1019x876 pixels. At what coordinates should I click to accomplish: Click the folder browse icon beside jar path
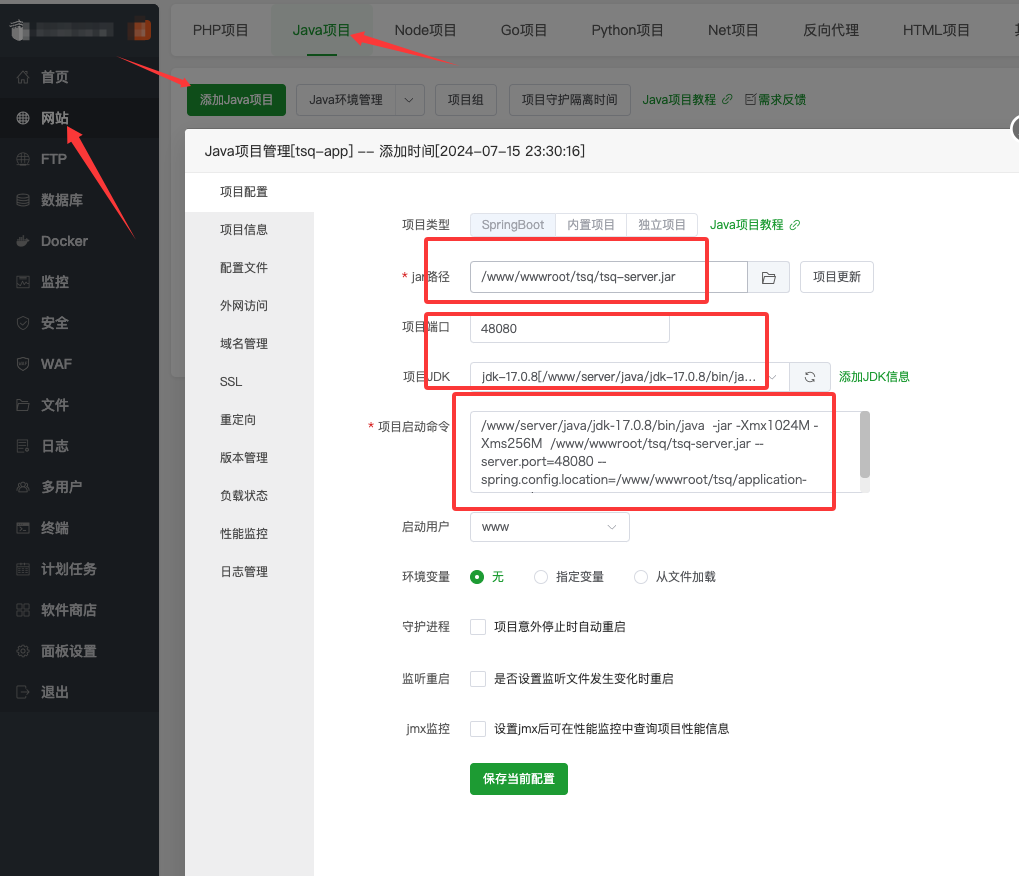[768, 277]
